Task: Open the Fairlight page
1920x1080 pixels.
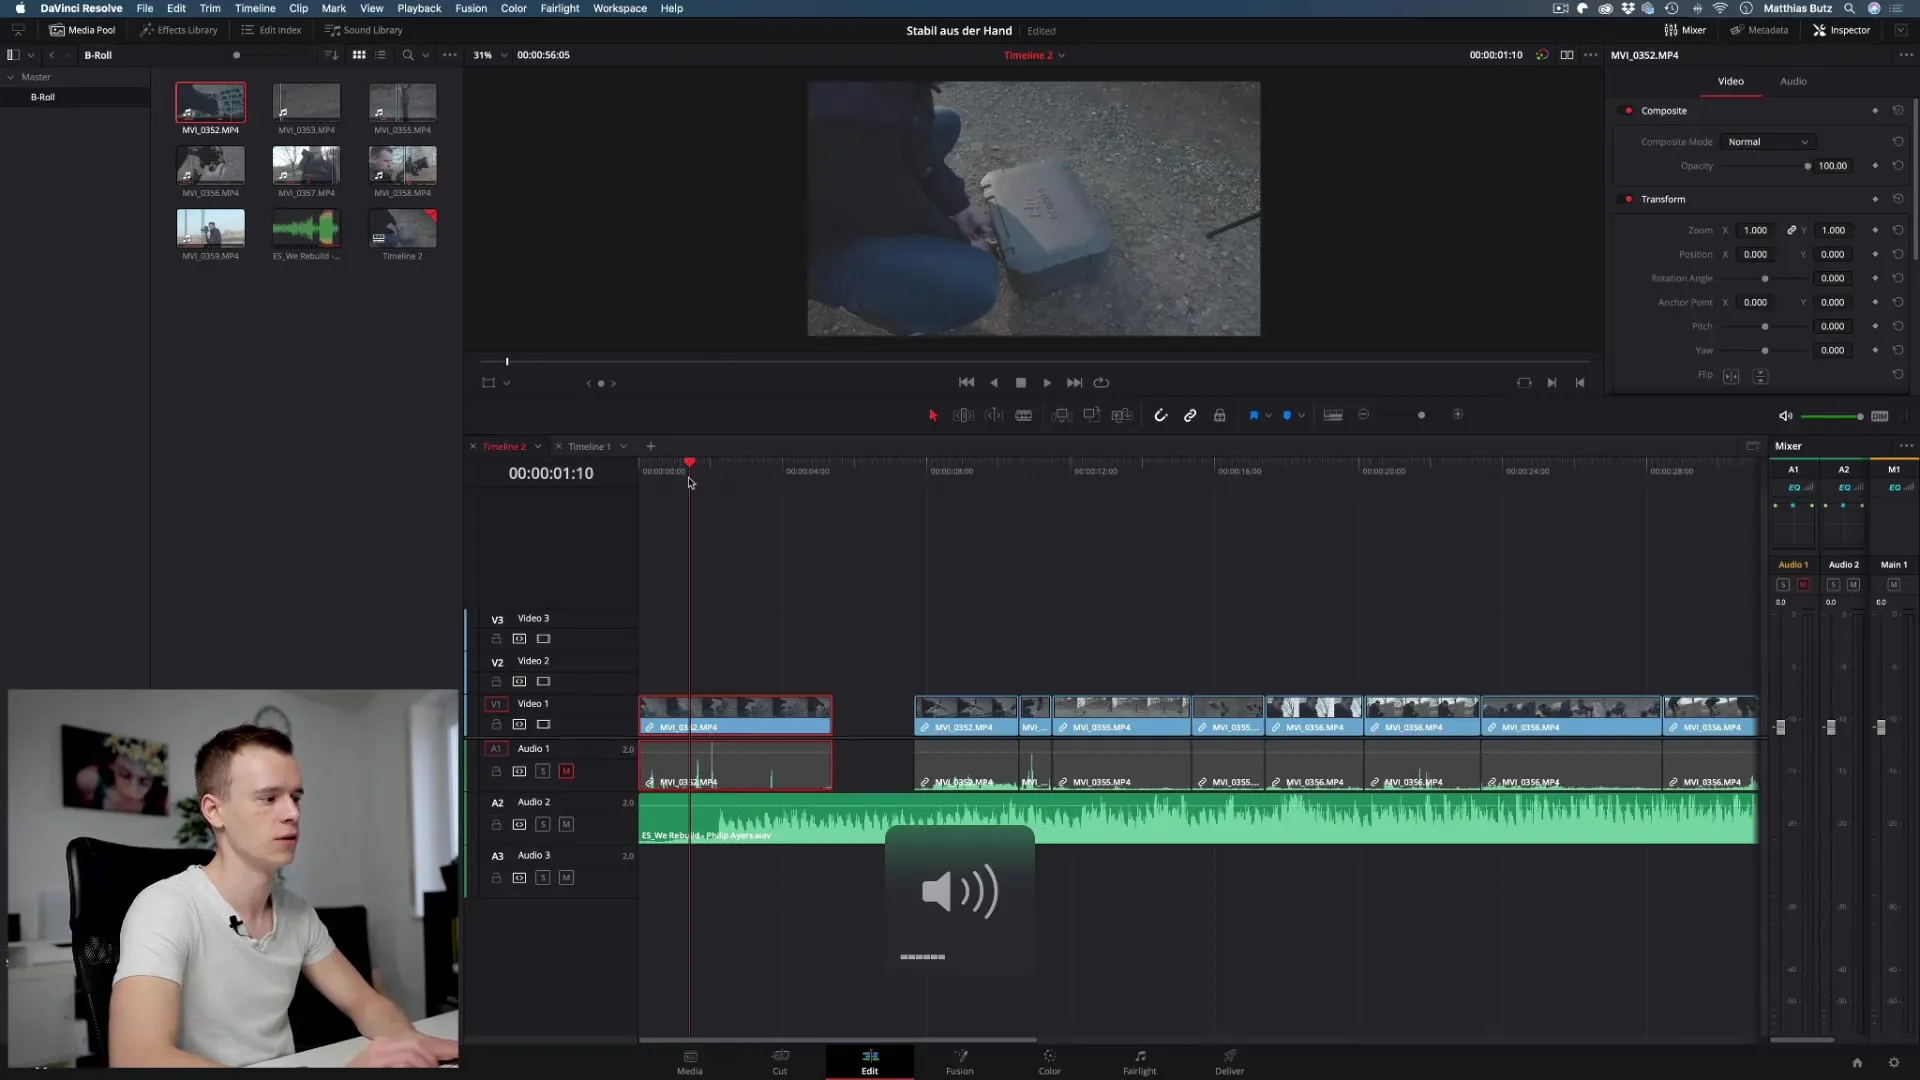Action: 1139,1061
